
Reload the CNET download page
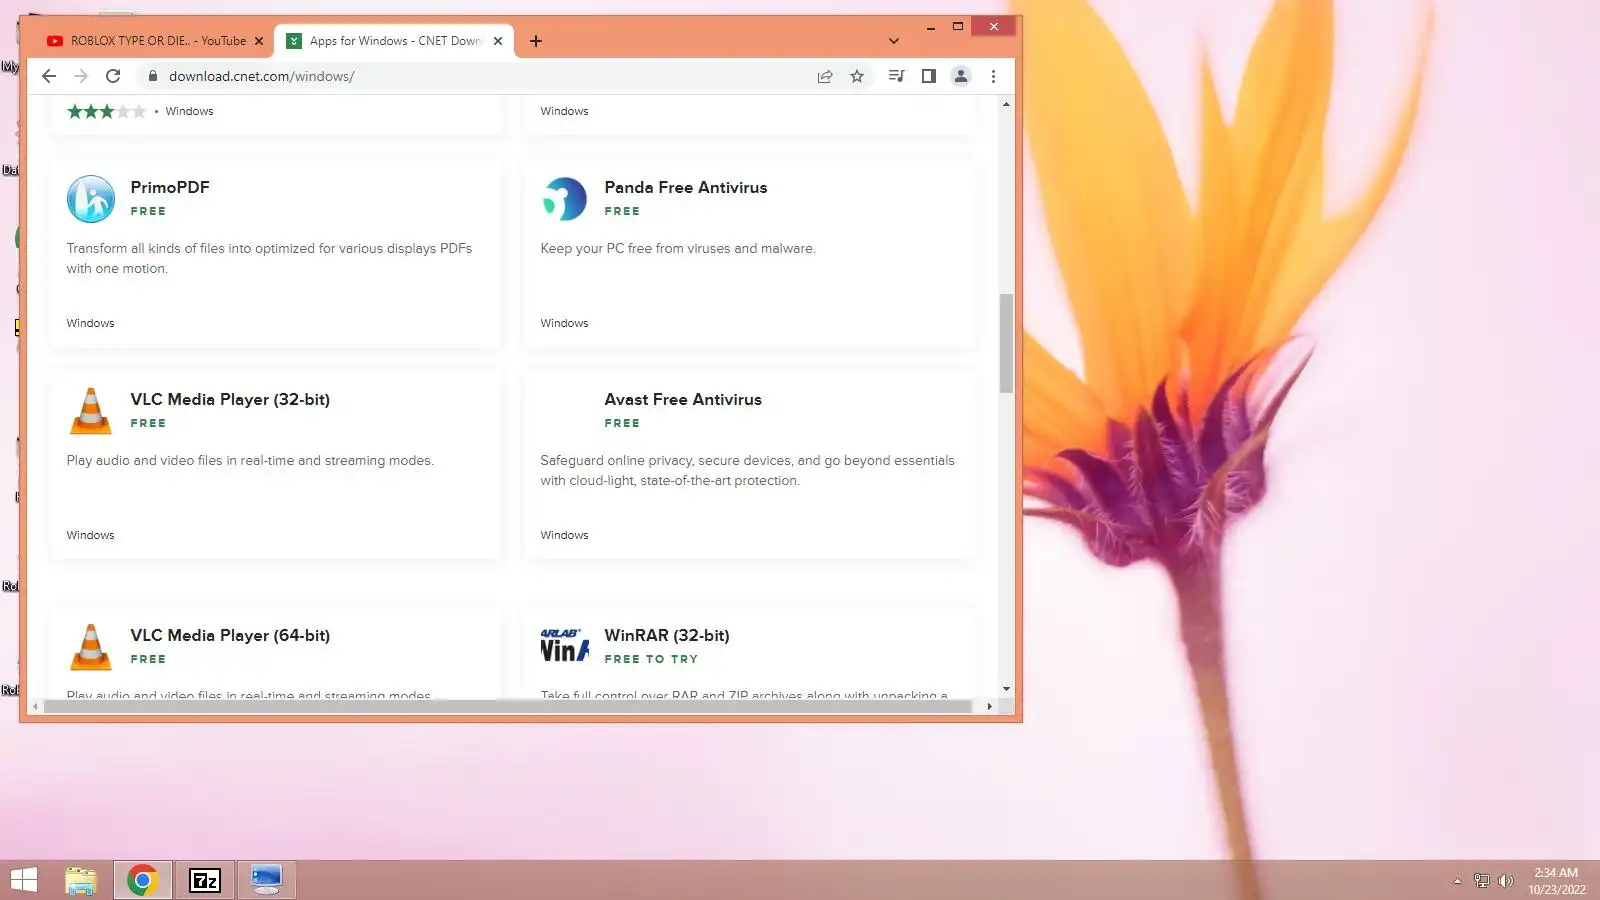click(x=113, y=76)
